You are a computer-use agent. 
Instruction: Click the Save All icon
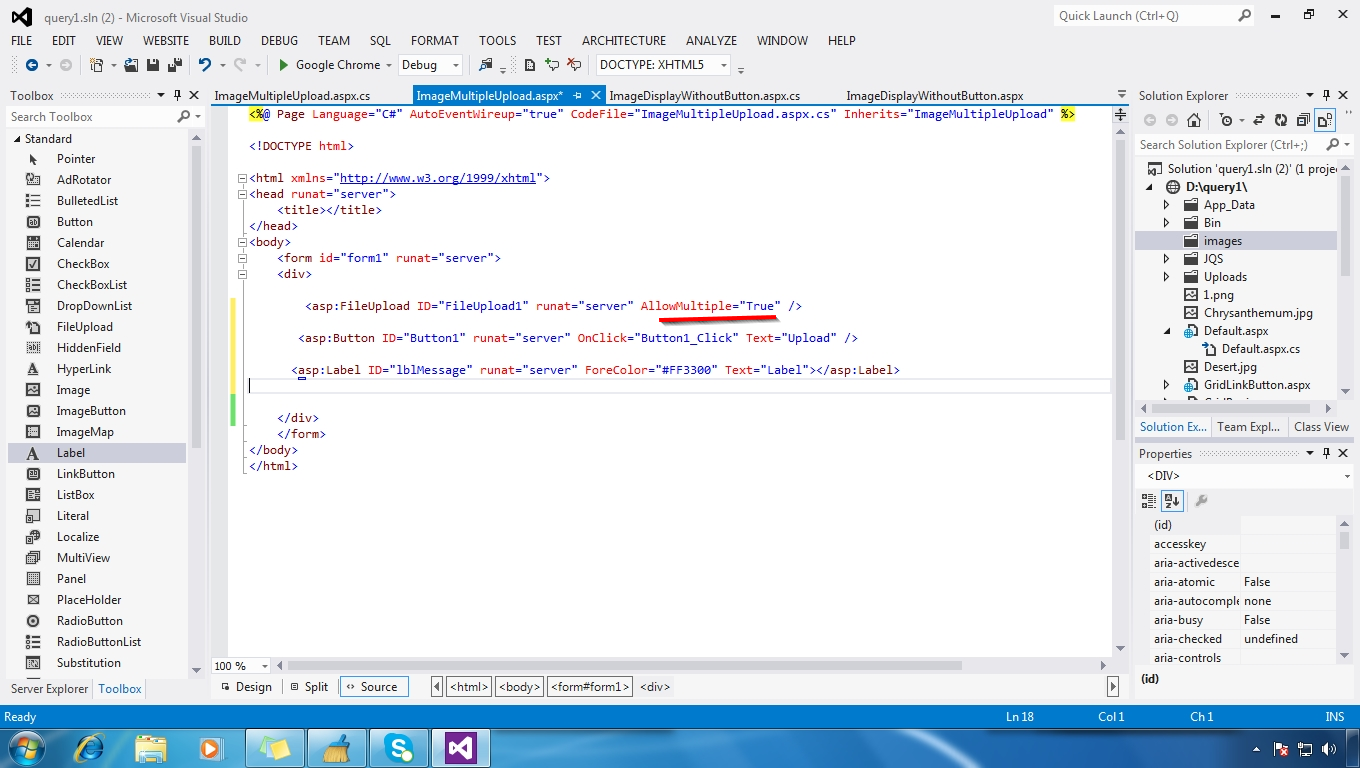pyautogui.click(x=172, y=64)
